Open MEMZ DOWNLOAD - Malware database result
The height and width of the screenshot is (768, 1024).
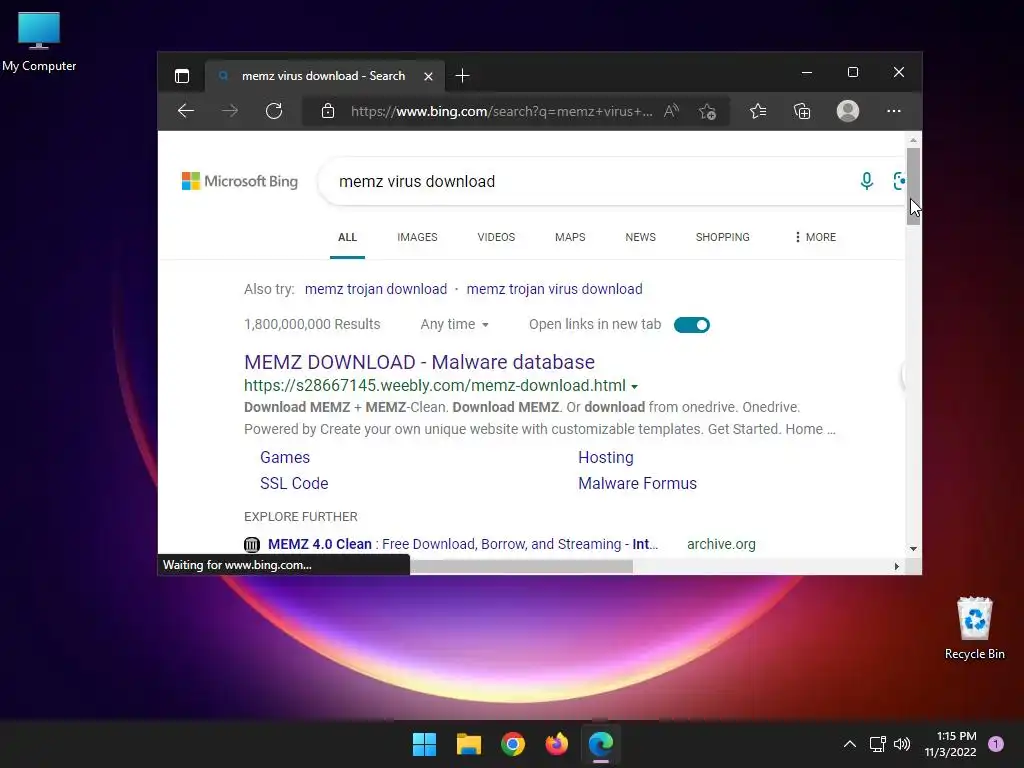419,362
